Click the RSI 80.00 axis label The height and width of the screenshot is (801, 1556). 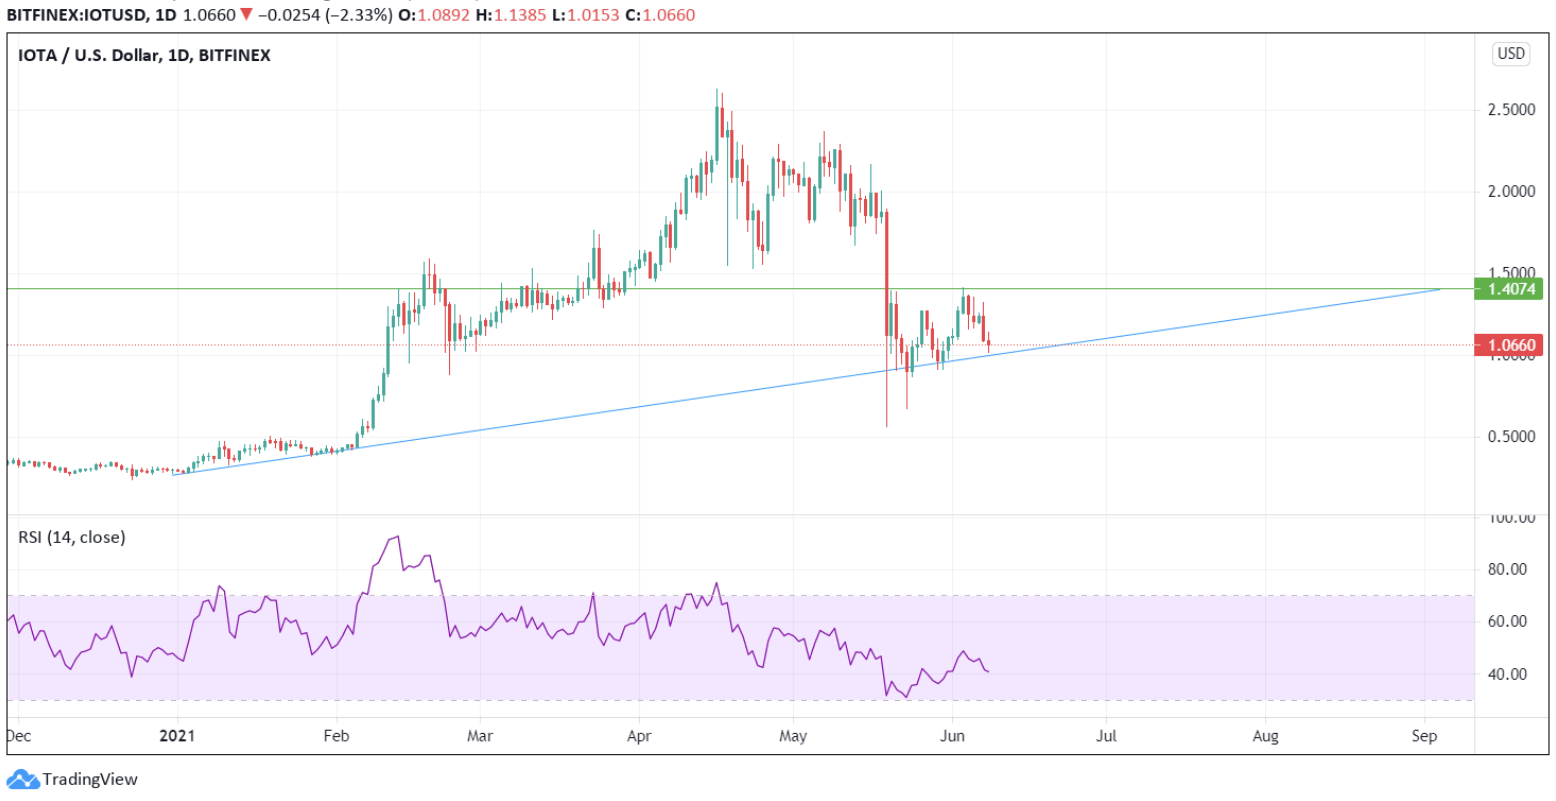(x=1509, y=570)
